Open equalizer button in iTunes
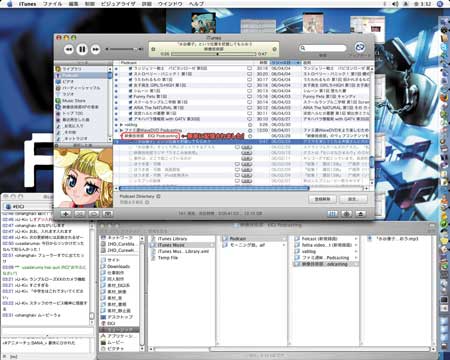This screenshot has width=450, height=360. click(332, 214)
